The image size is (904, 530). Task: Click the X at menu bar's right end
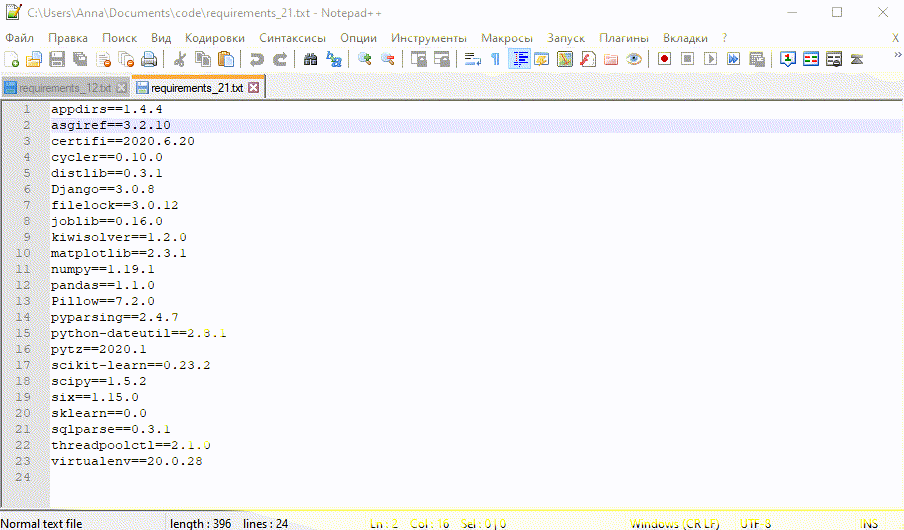895,38
